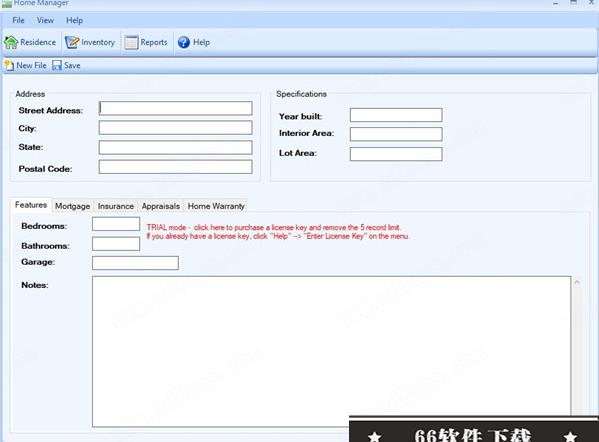The height and width of the screenshot is (442, 599).
Task: Close the Home Manager window
Action: coord(591,3)
